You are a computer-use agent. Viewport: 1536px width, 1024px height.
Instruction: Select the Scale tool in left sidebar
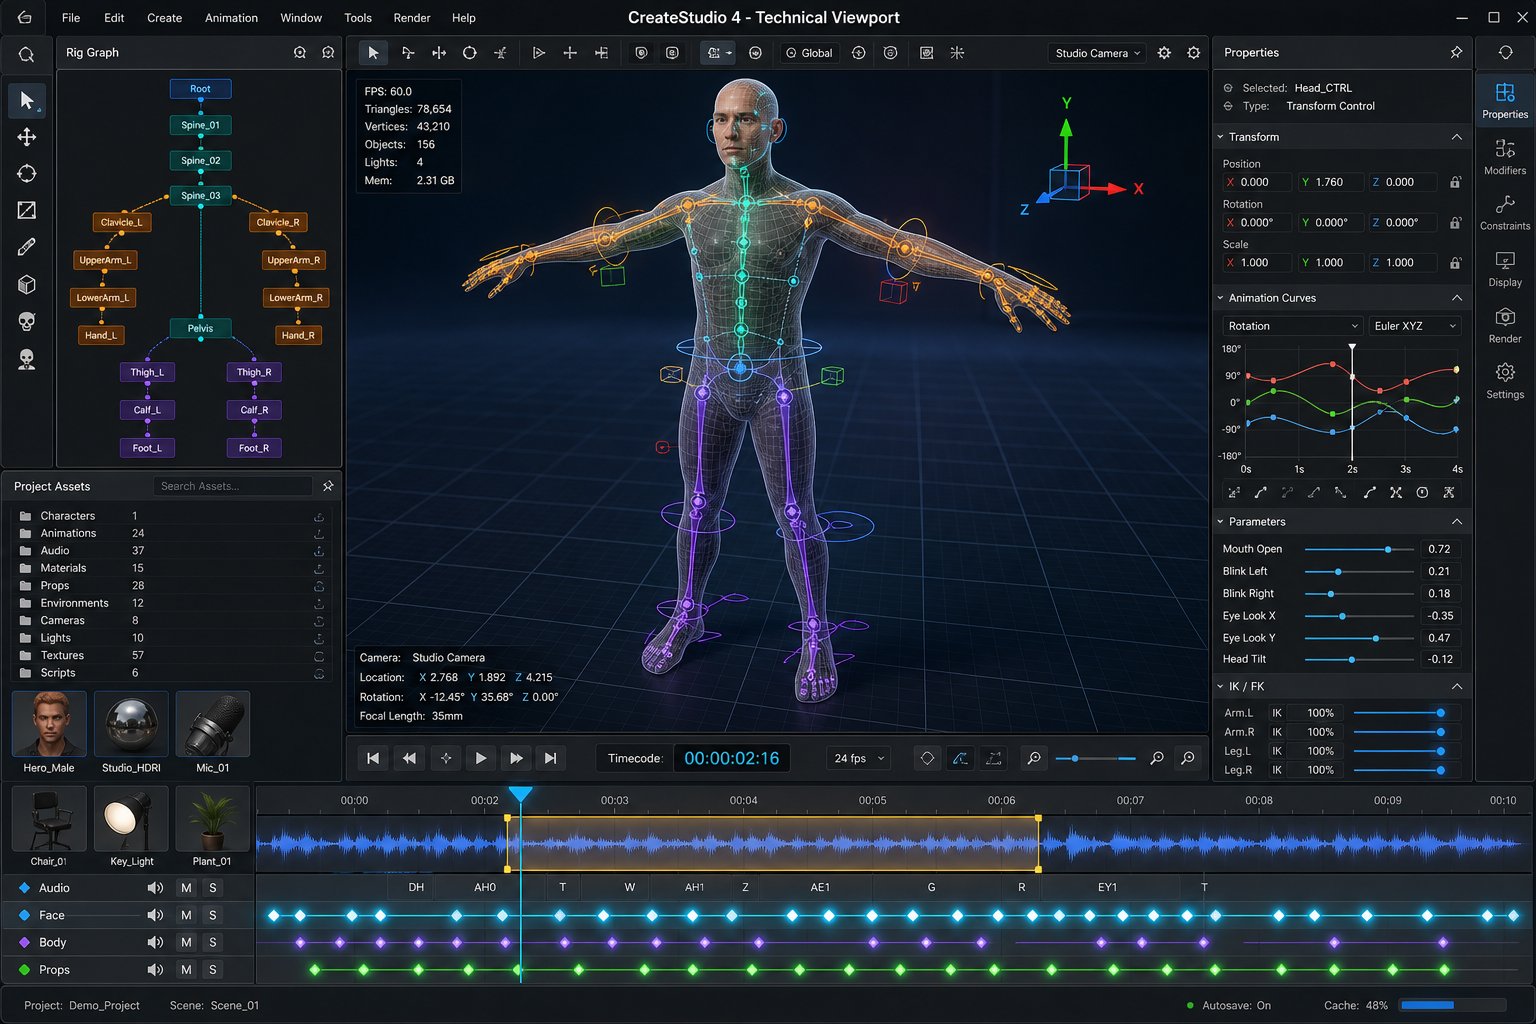tap(27, 210)
